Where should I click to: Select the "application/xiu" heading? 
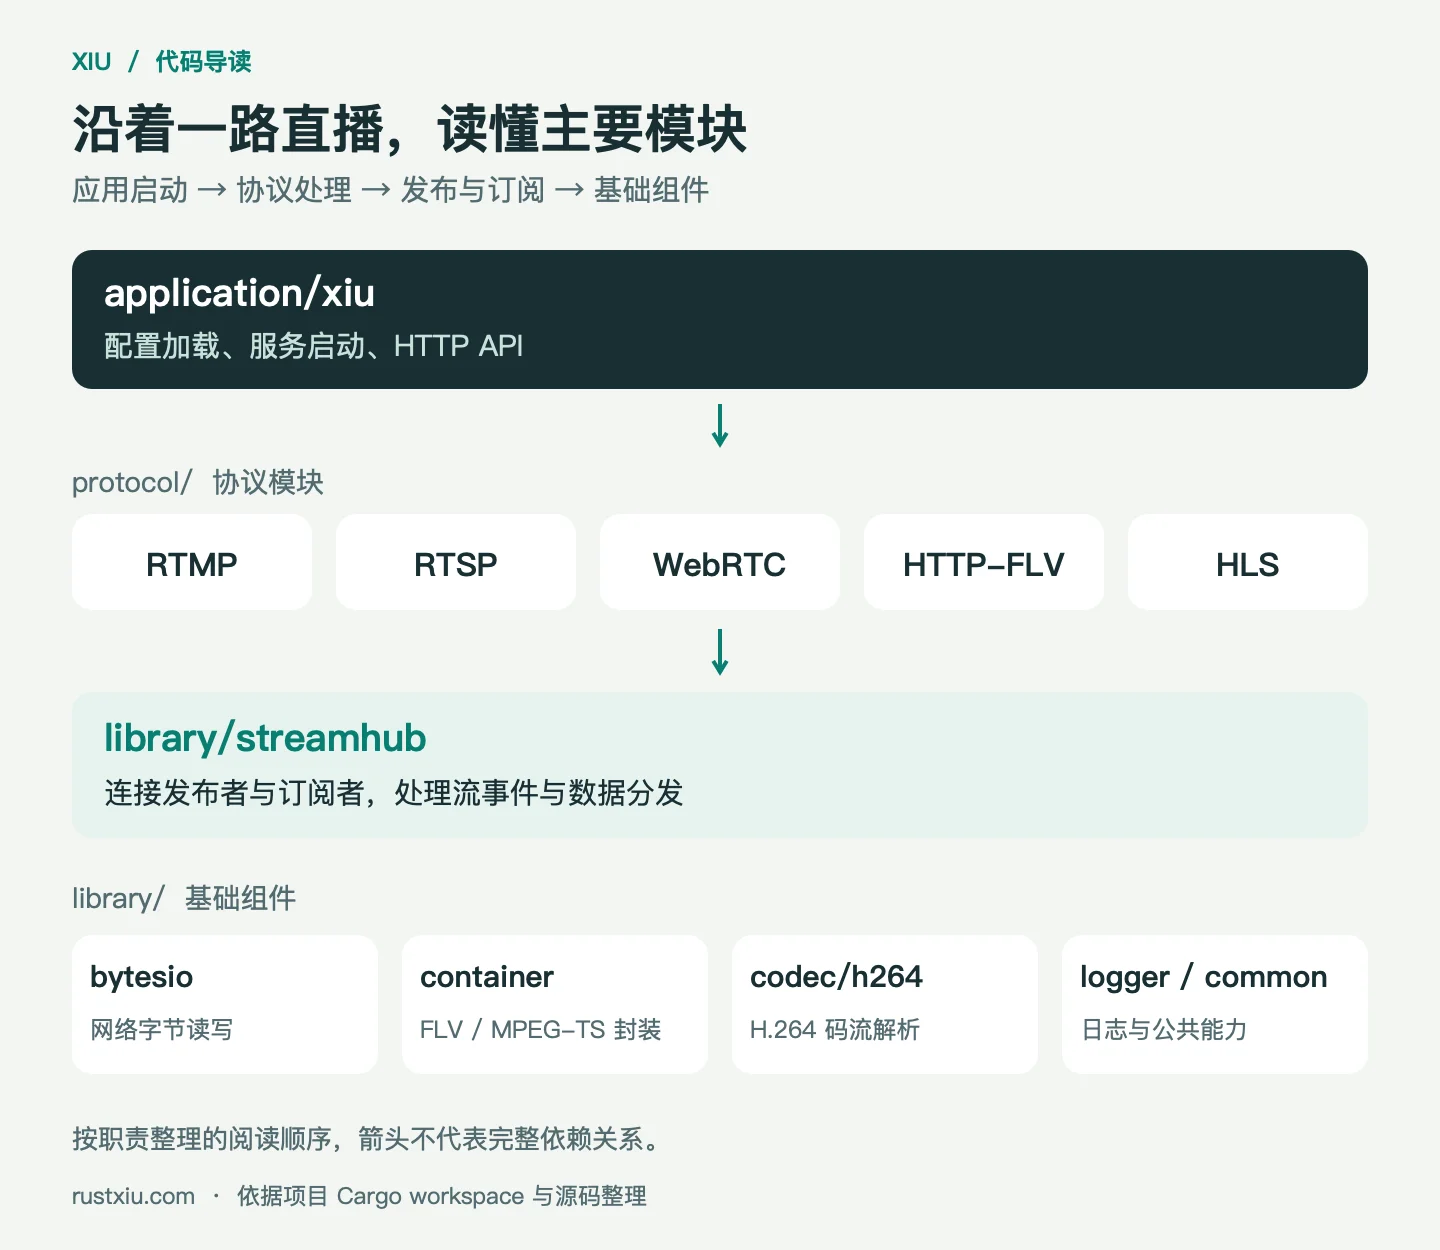(239, 294)
